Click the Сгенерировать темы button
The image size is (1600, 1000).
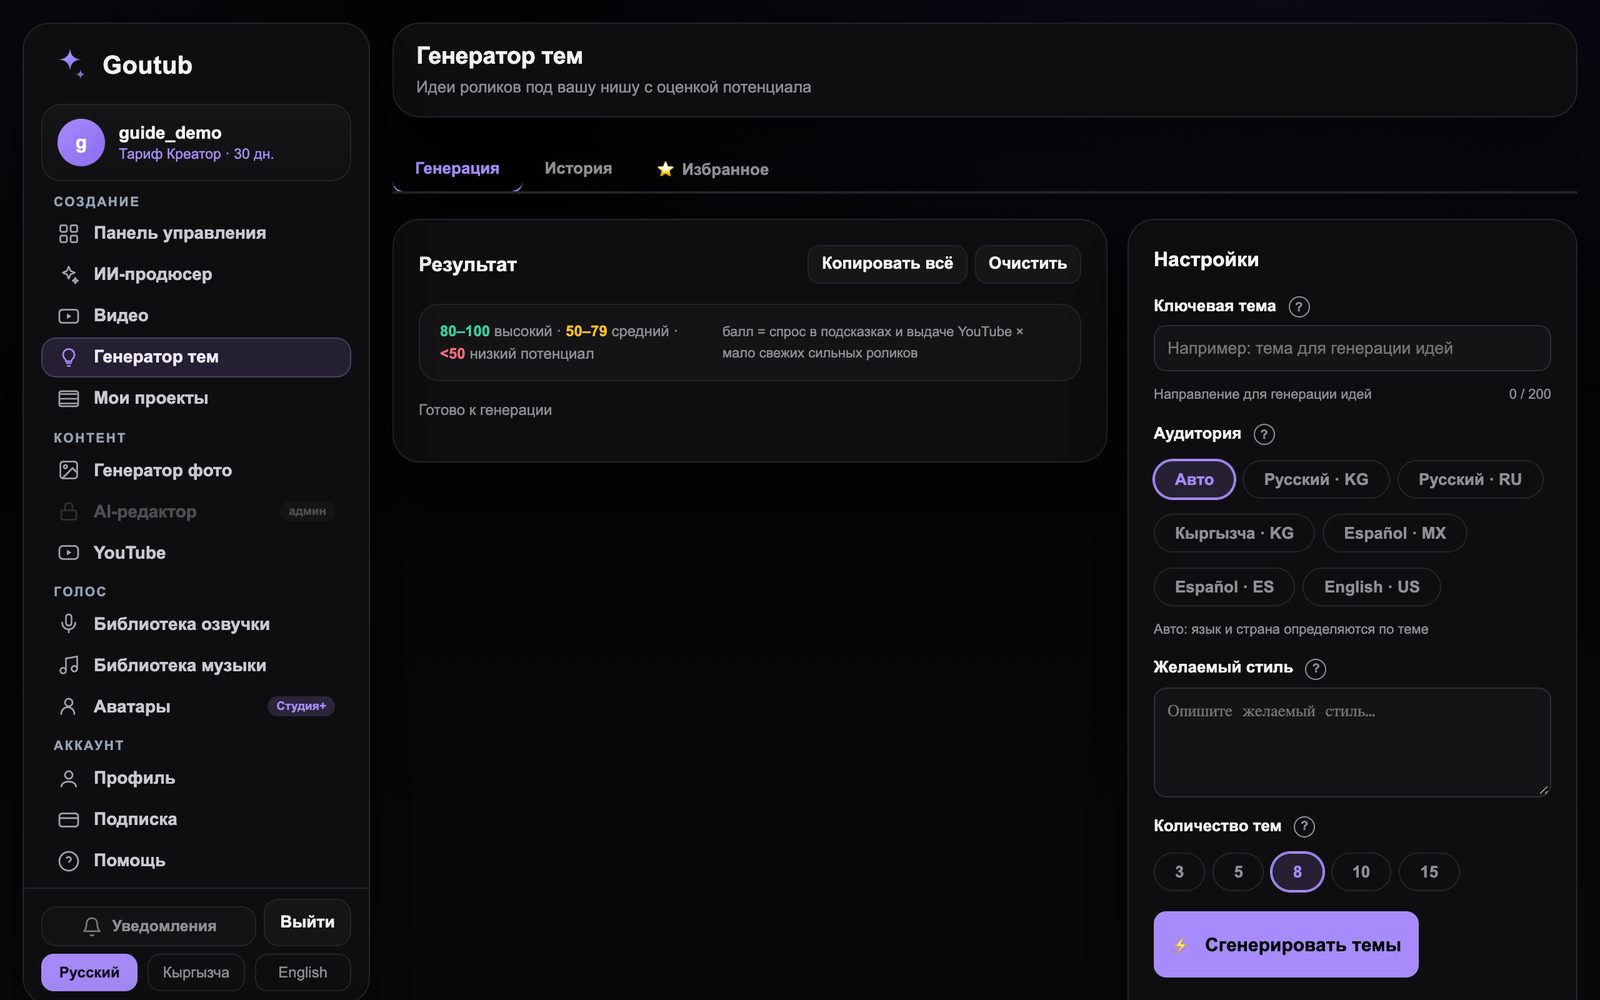(1286, 944)
